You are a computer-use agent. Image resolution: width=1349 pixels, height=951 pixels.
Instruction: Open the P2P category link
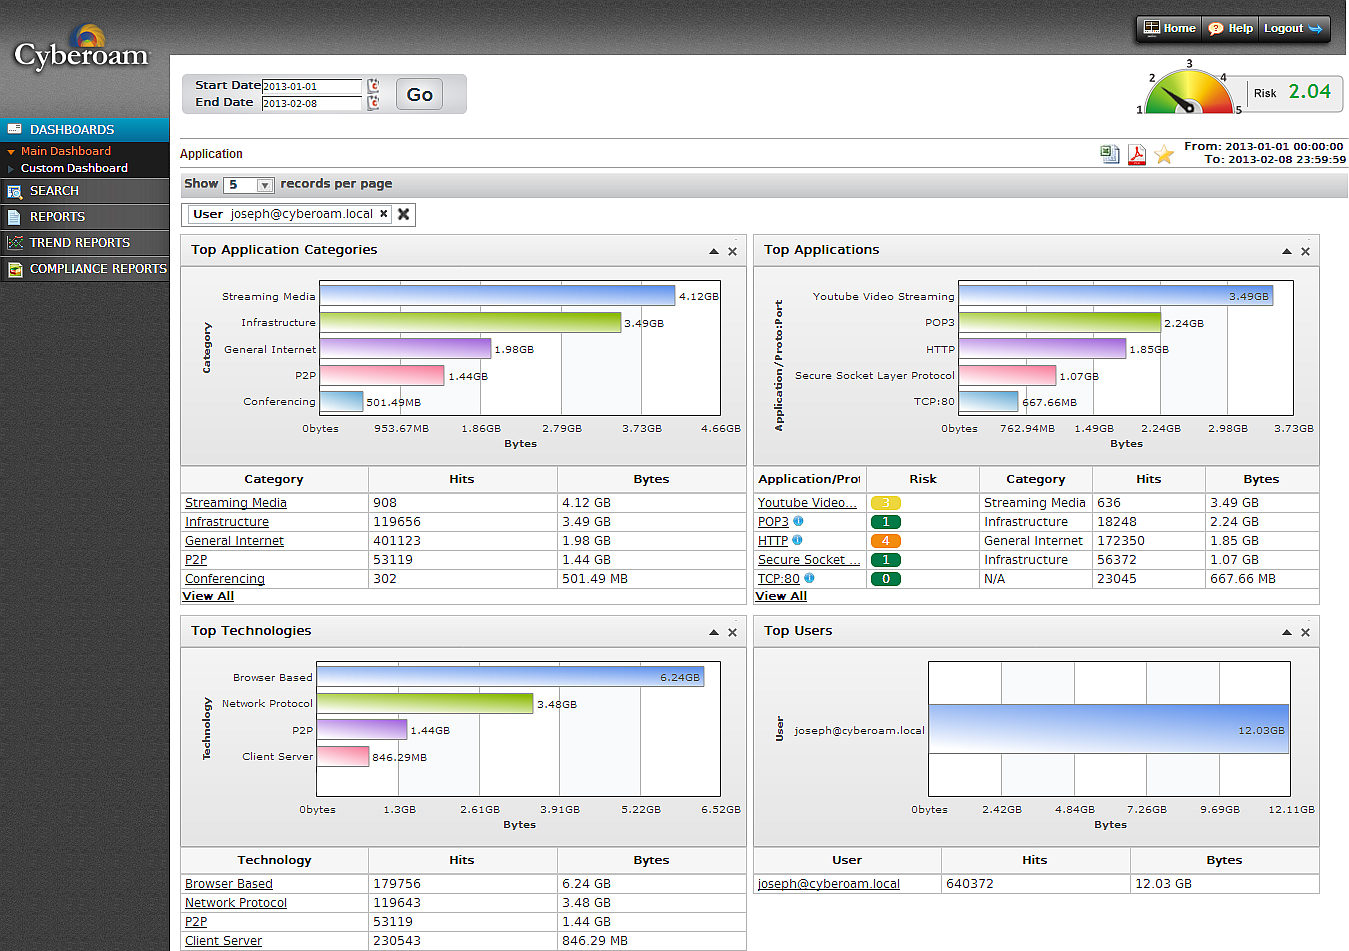[x=196, y=560]
